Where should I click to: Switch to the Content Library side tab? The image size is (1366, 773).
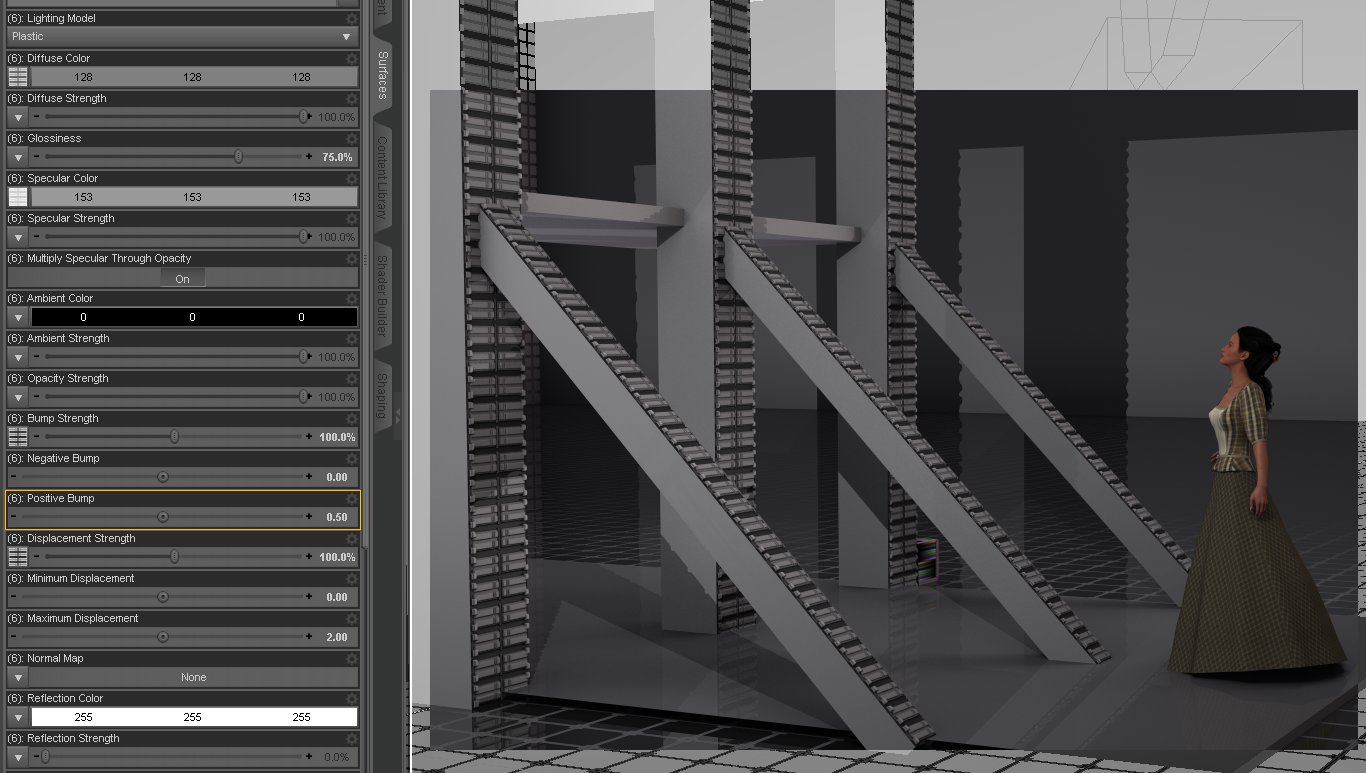[383, 178]
